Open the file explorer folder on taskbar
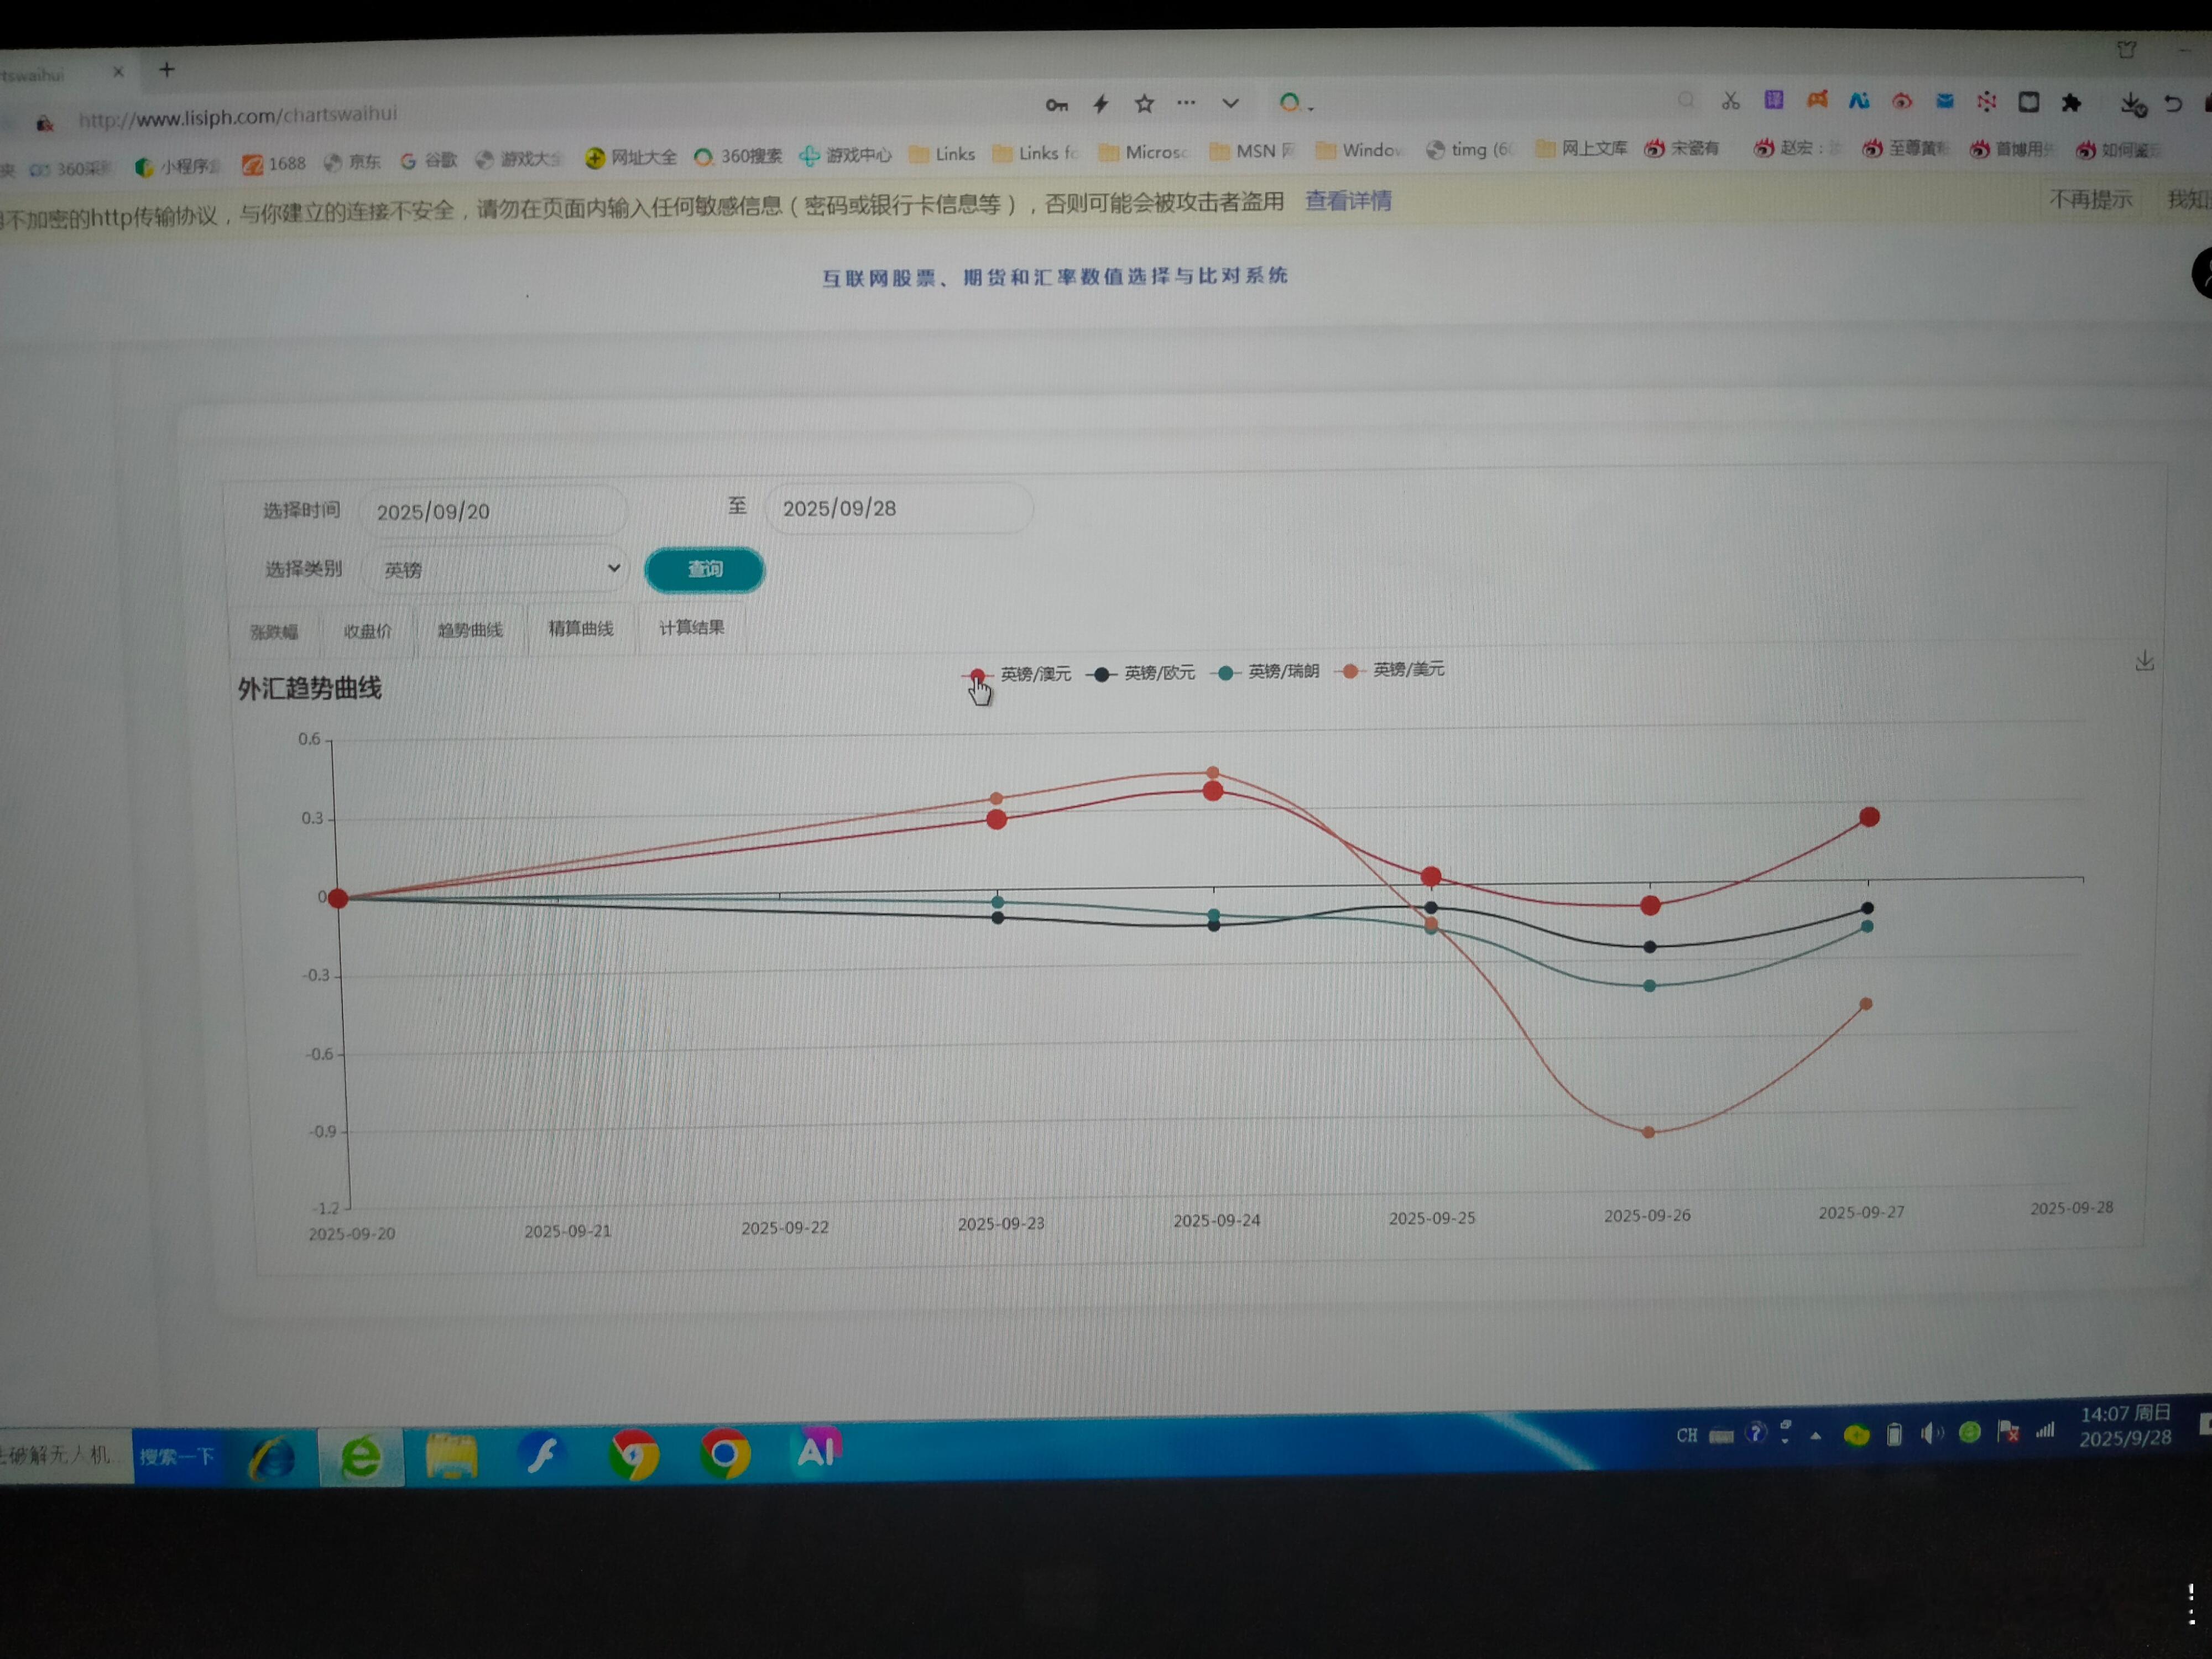Image resolution: width=2212 pixels, height=1659 pixels. click(x=452, y=1455)
